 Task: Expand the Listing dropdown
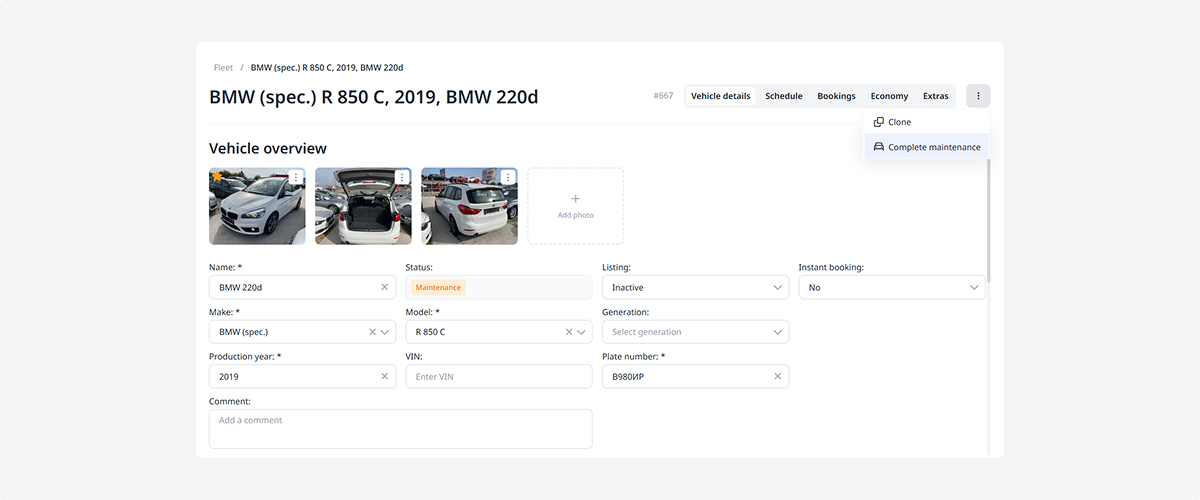695,287
